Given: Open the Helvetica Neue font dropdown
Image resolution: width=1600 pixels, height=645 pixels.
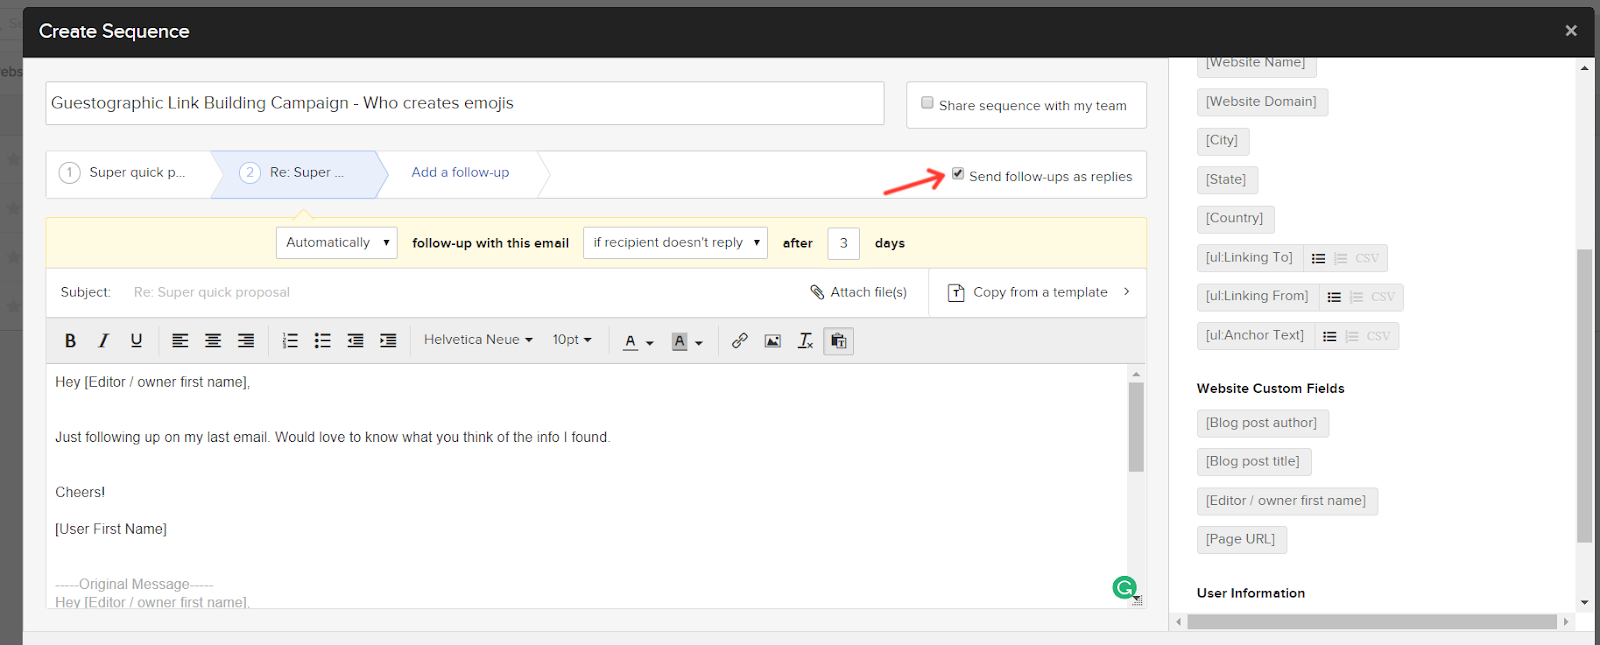Looking at the screenshot, I should point(478,340).
